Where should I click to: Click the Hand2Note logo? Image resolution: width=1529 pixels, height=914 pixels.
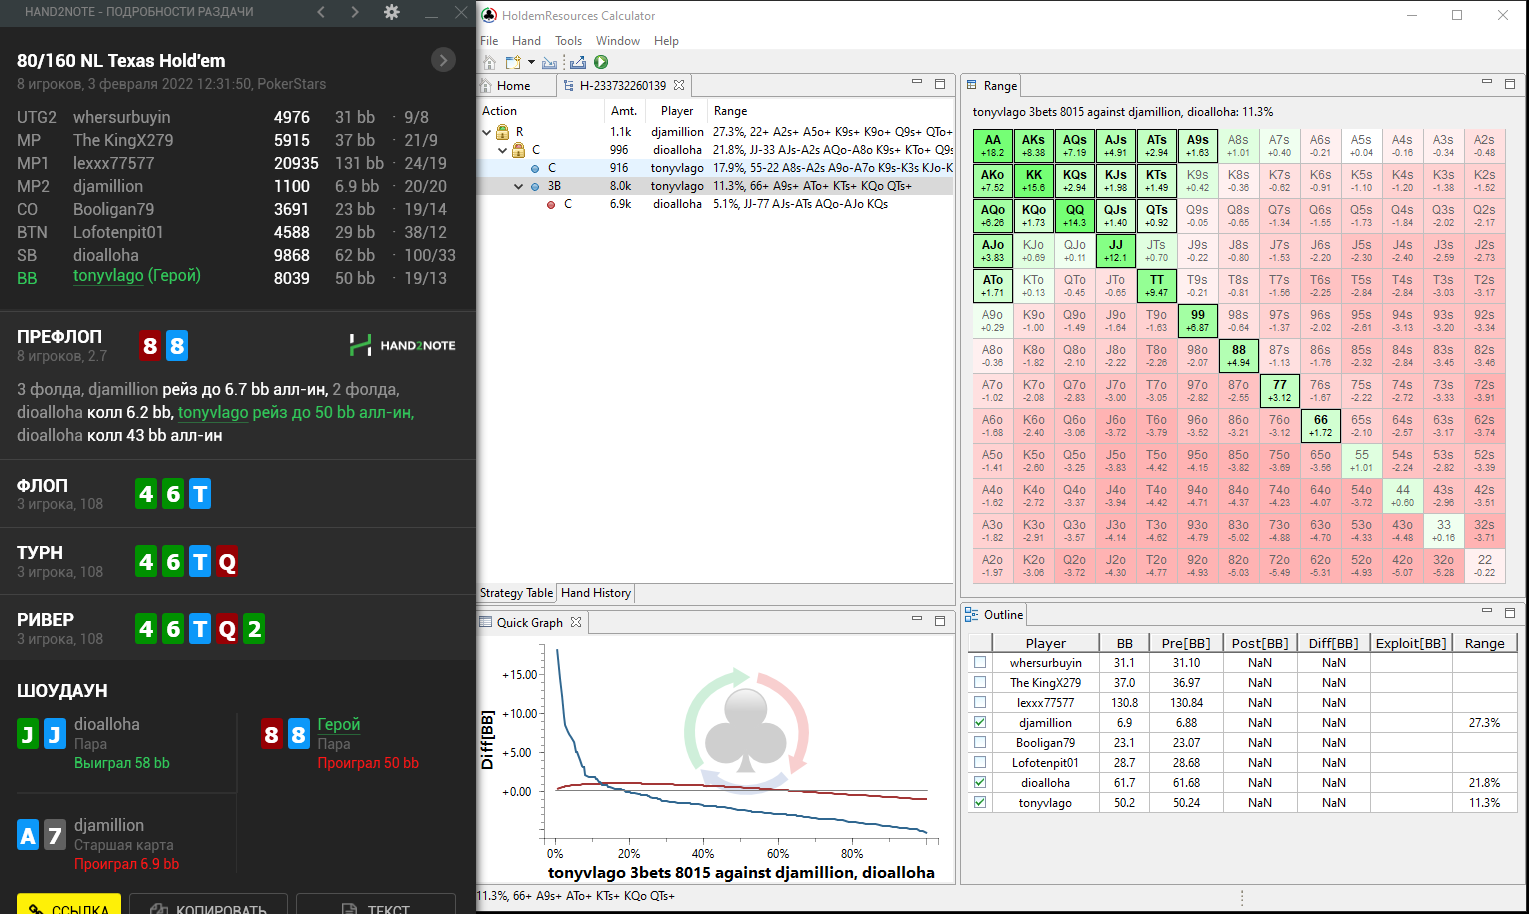pyautogui.click(x=402, y=345)
